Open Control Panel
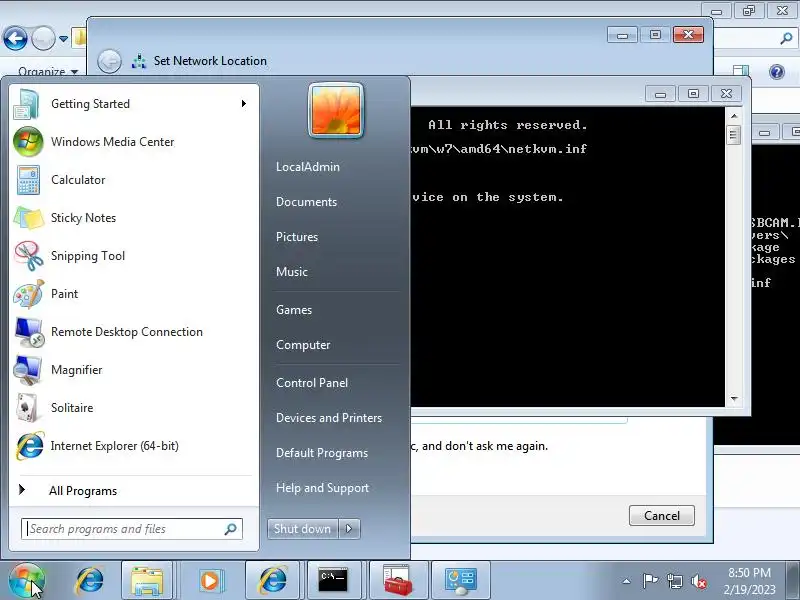This screenshot has height=600, width=800. pyautogui.click(x=312, y=383)
